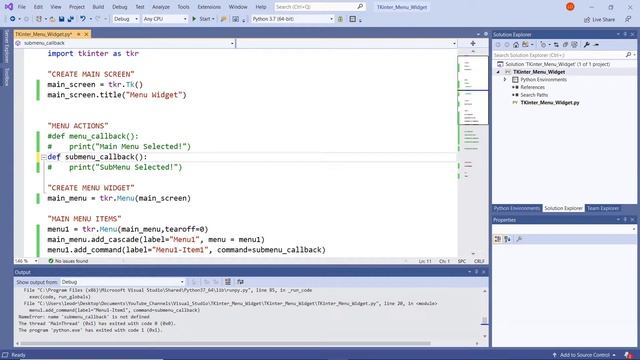Click the Show All Files icon in Solution Explorer
This screenshot has height=360, width=640.
(575, 44)
